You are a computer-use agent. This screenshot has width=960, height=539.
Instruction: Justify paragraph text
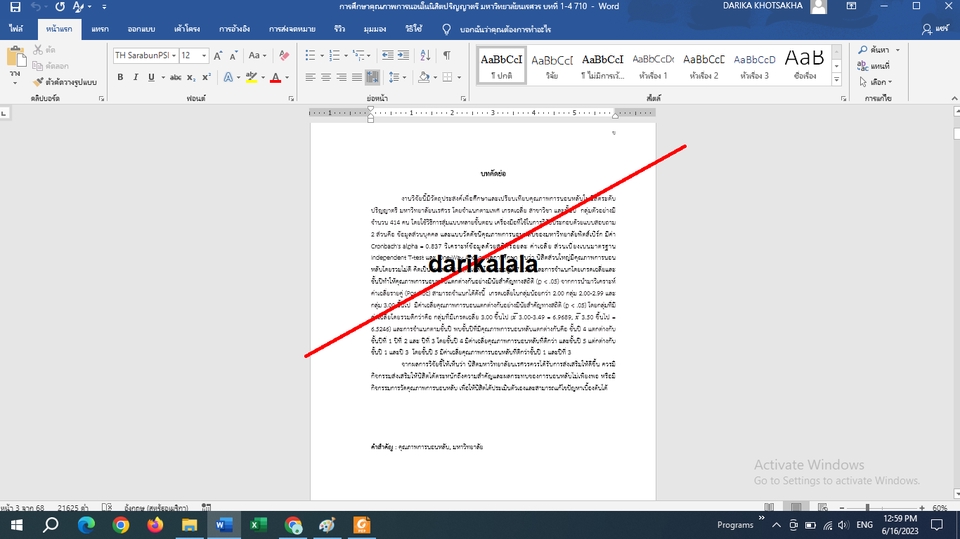pos(356,77)
